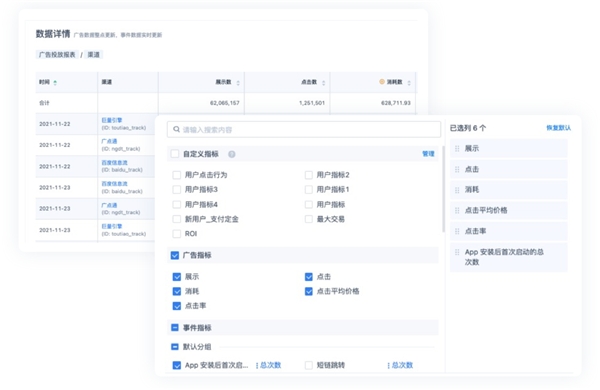
Task: Focus the 请输入搜索内容 search field
Action: pos(304,129)
